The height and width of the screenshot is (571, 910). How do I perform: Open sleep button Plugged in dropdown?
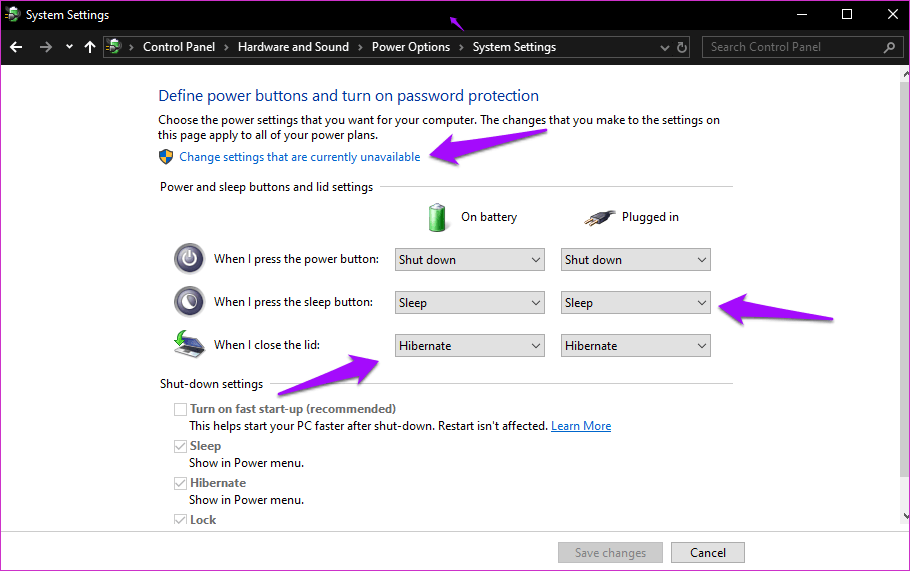tap(635, 302)
